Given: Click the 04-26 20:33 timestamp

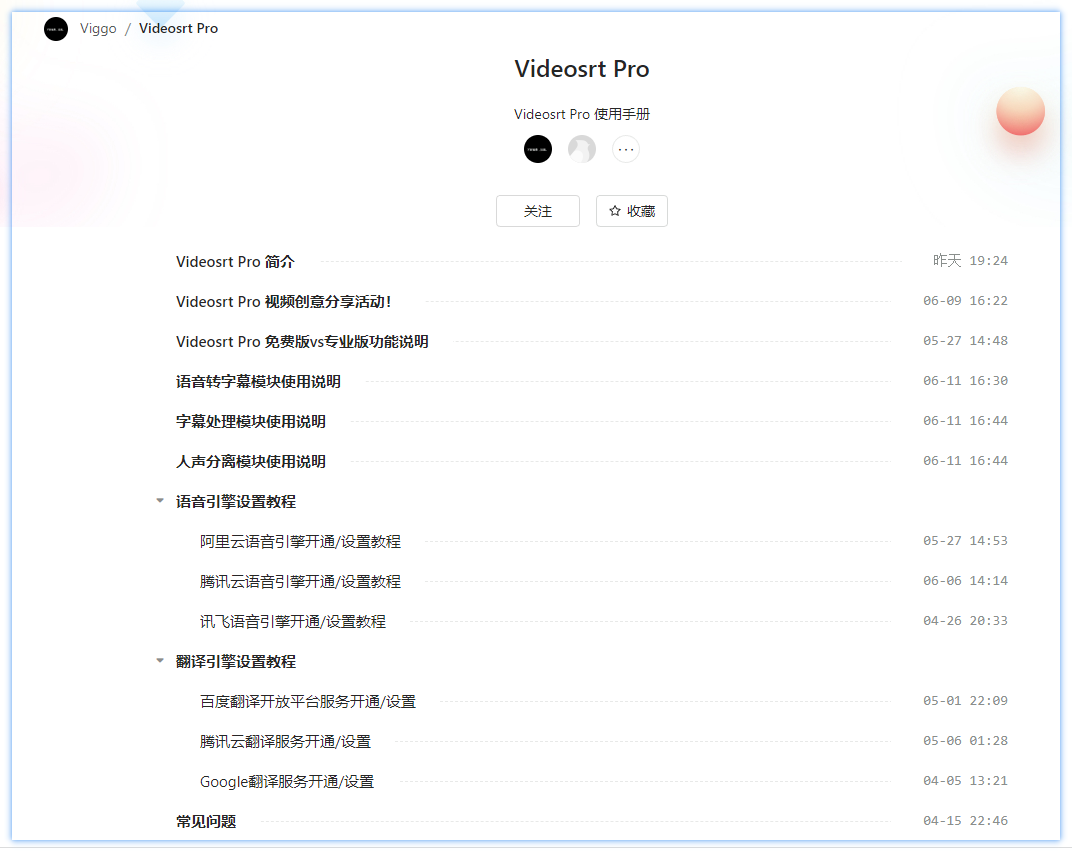Looking at the screenshot, I should (965, 621).
